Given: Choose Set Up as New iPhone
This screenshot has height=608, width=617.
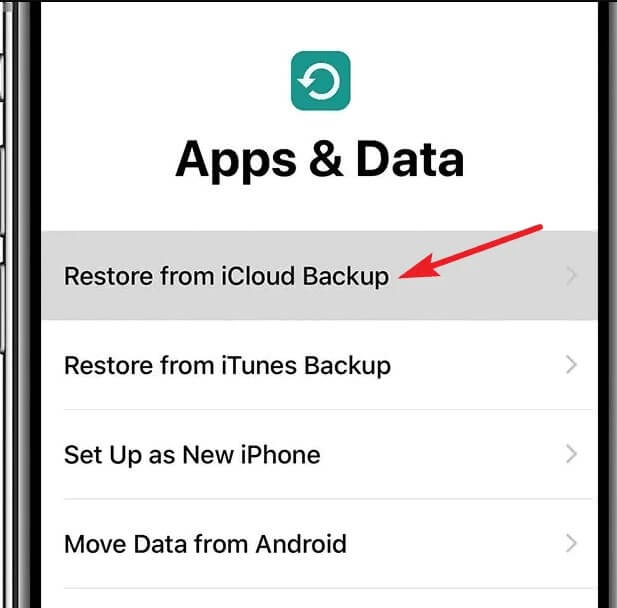Looking at the screenshot, I should [x=320, y=454].
